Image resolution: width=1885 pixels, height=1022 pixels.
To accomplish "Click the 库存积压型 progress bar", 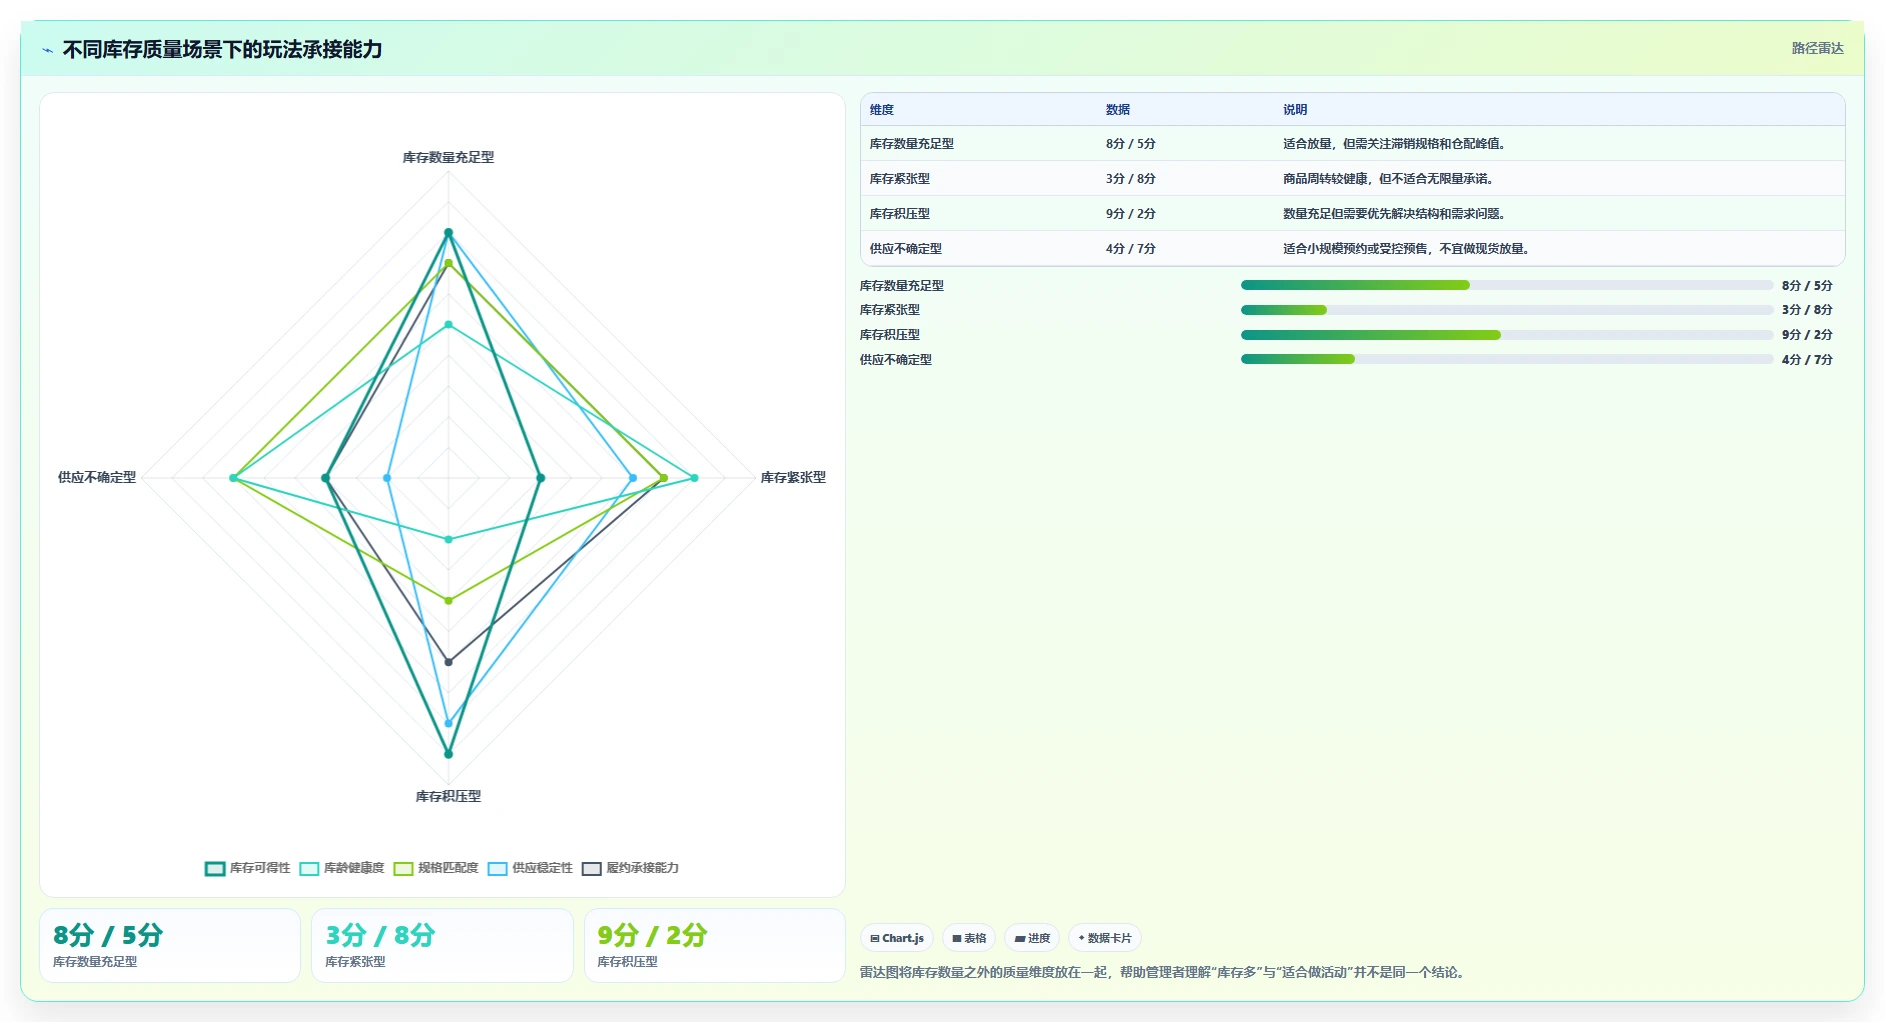I will coord(1506,335).
